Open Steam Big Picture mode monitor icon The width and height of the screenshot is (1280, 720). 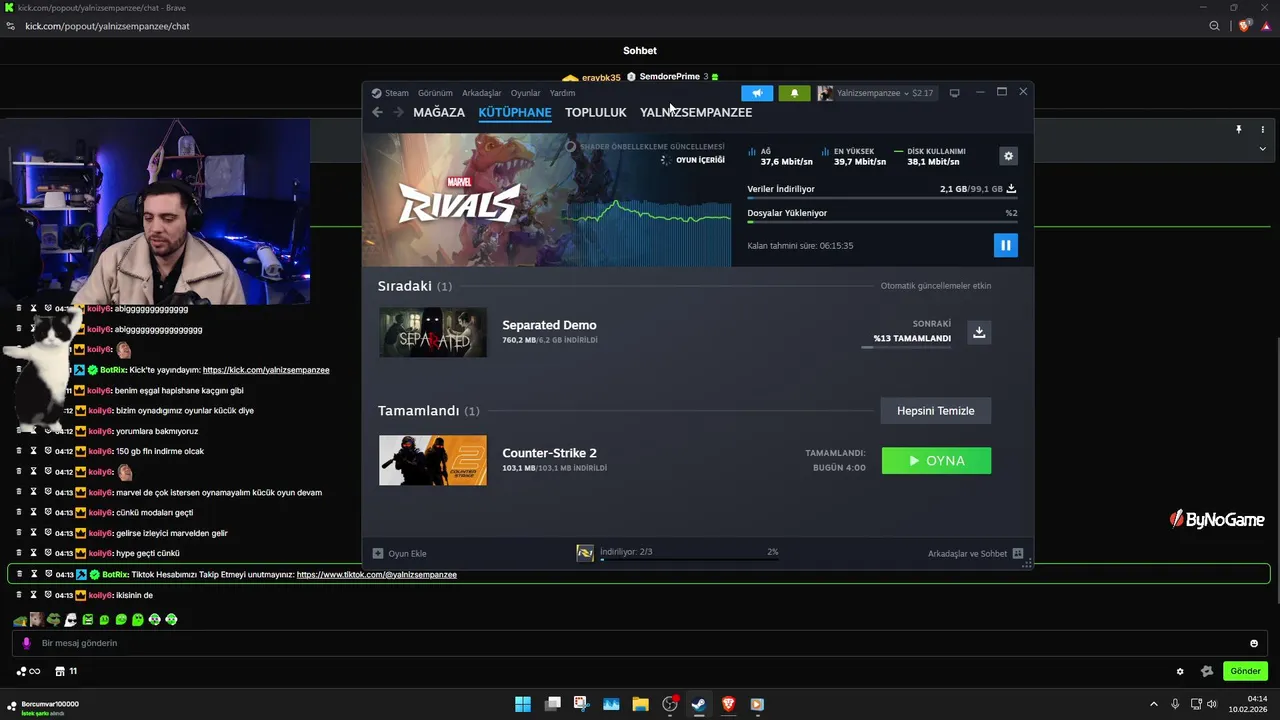coord(954,93)
